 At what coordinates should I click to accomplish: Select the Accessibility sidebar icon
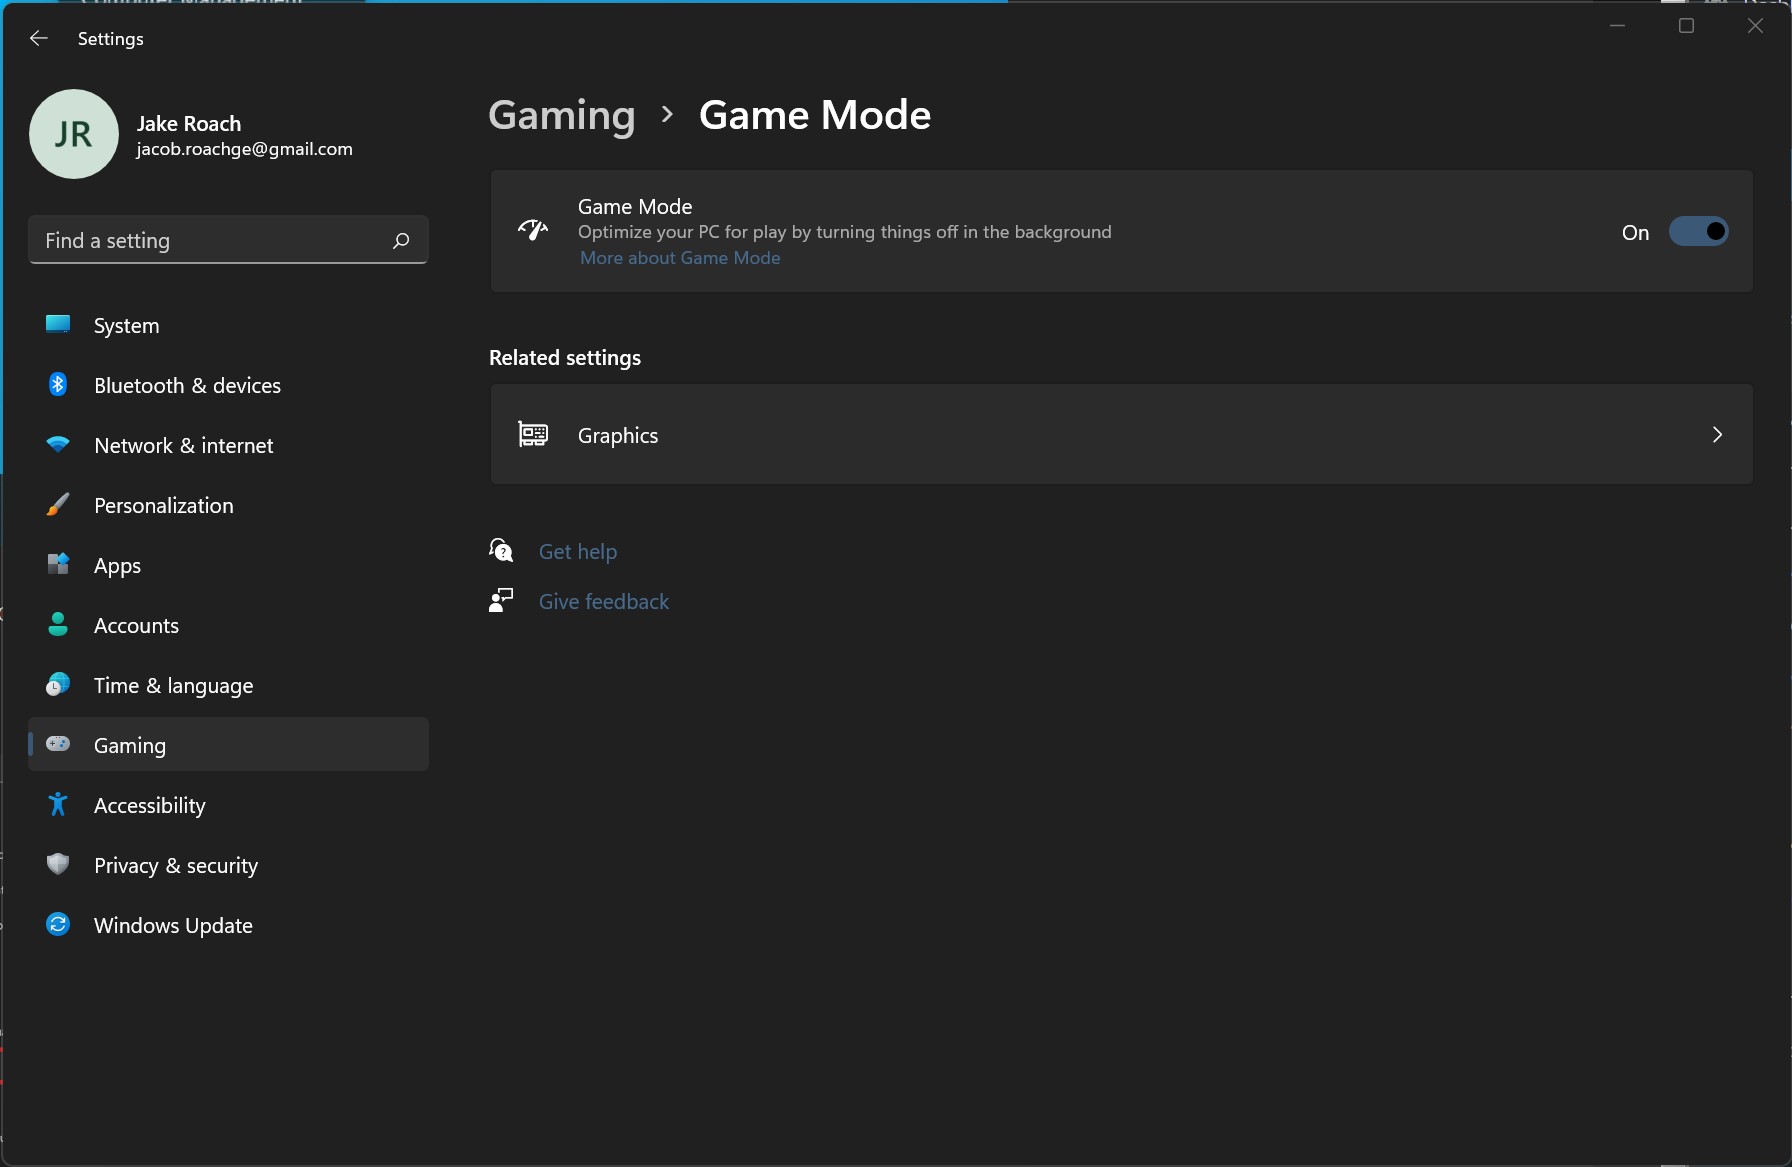(x=57, y=805)
